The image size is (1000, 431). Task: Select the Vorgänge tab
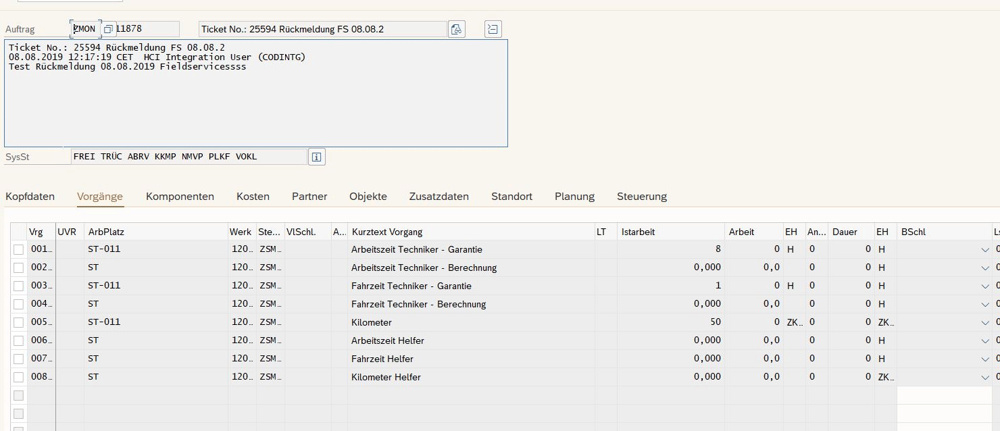click(100, 196)
